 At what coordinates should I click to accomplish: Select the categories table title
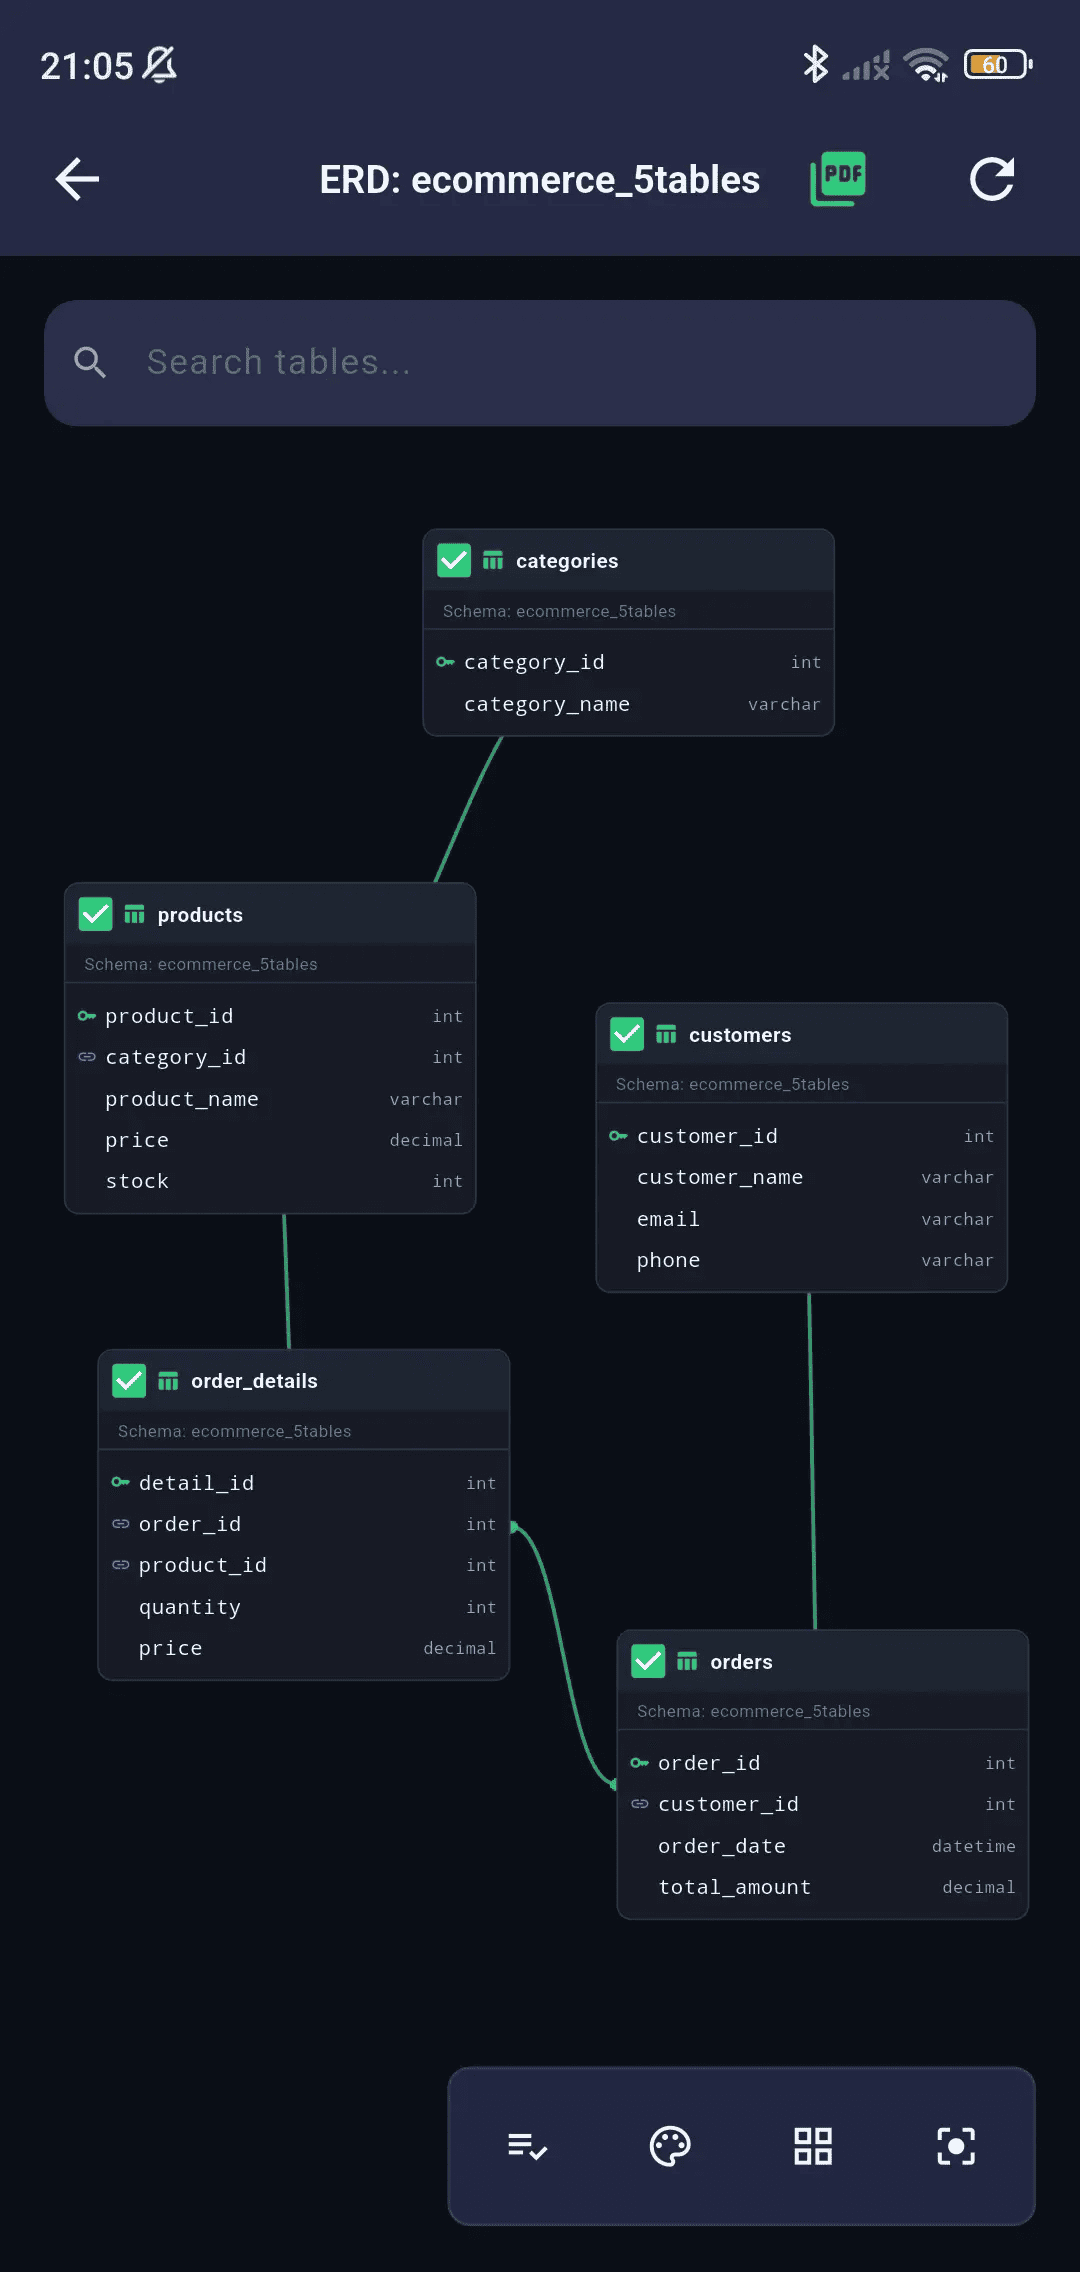[x=567, y=561]
